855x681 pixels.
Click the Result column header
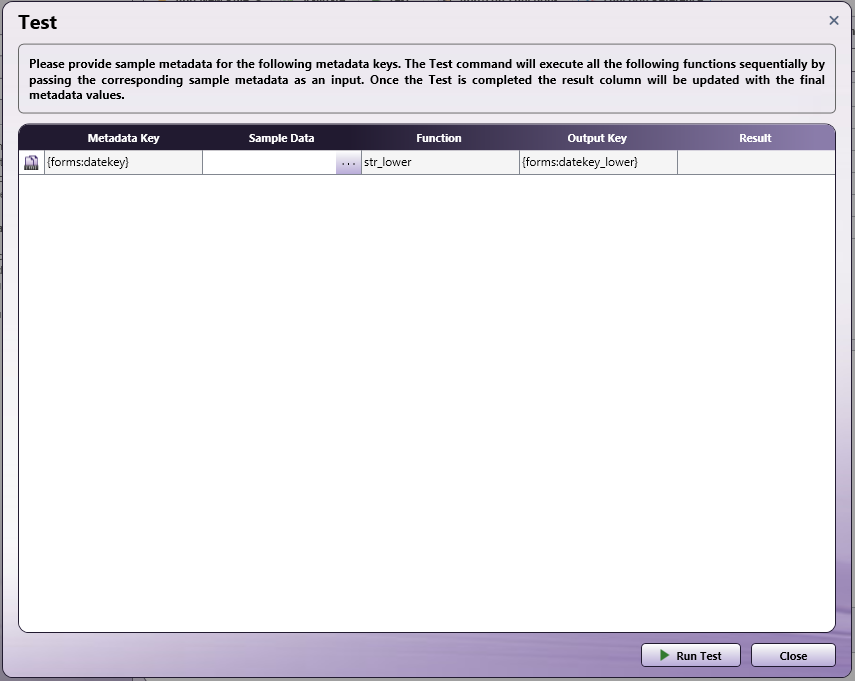pyautogui.click(x=755, y=138)
